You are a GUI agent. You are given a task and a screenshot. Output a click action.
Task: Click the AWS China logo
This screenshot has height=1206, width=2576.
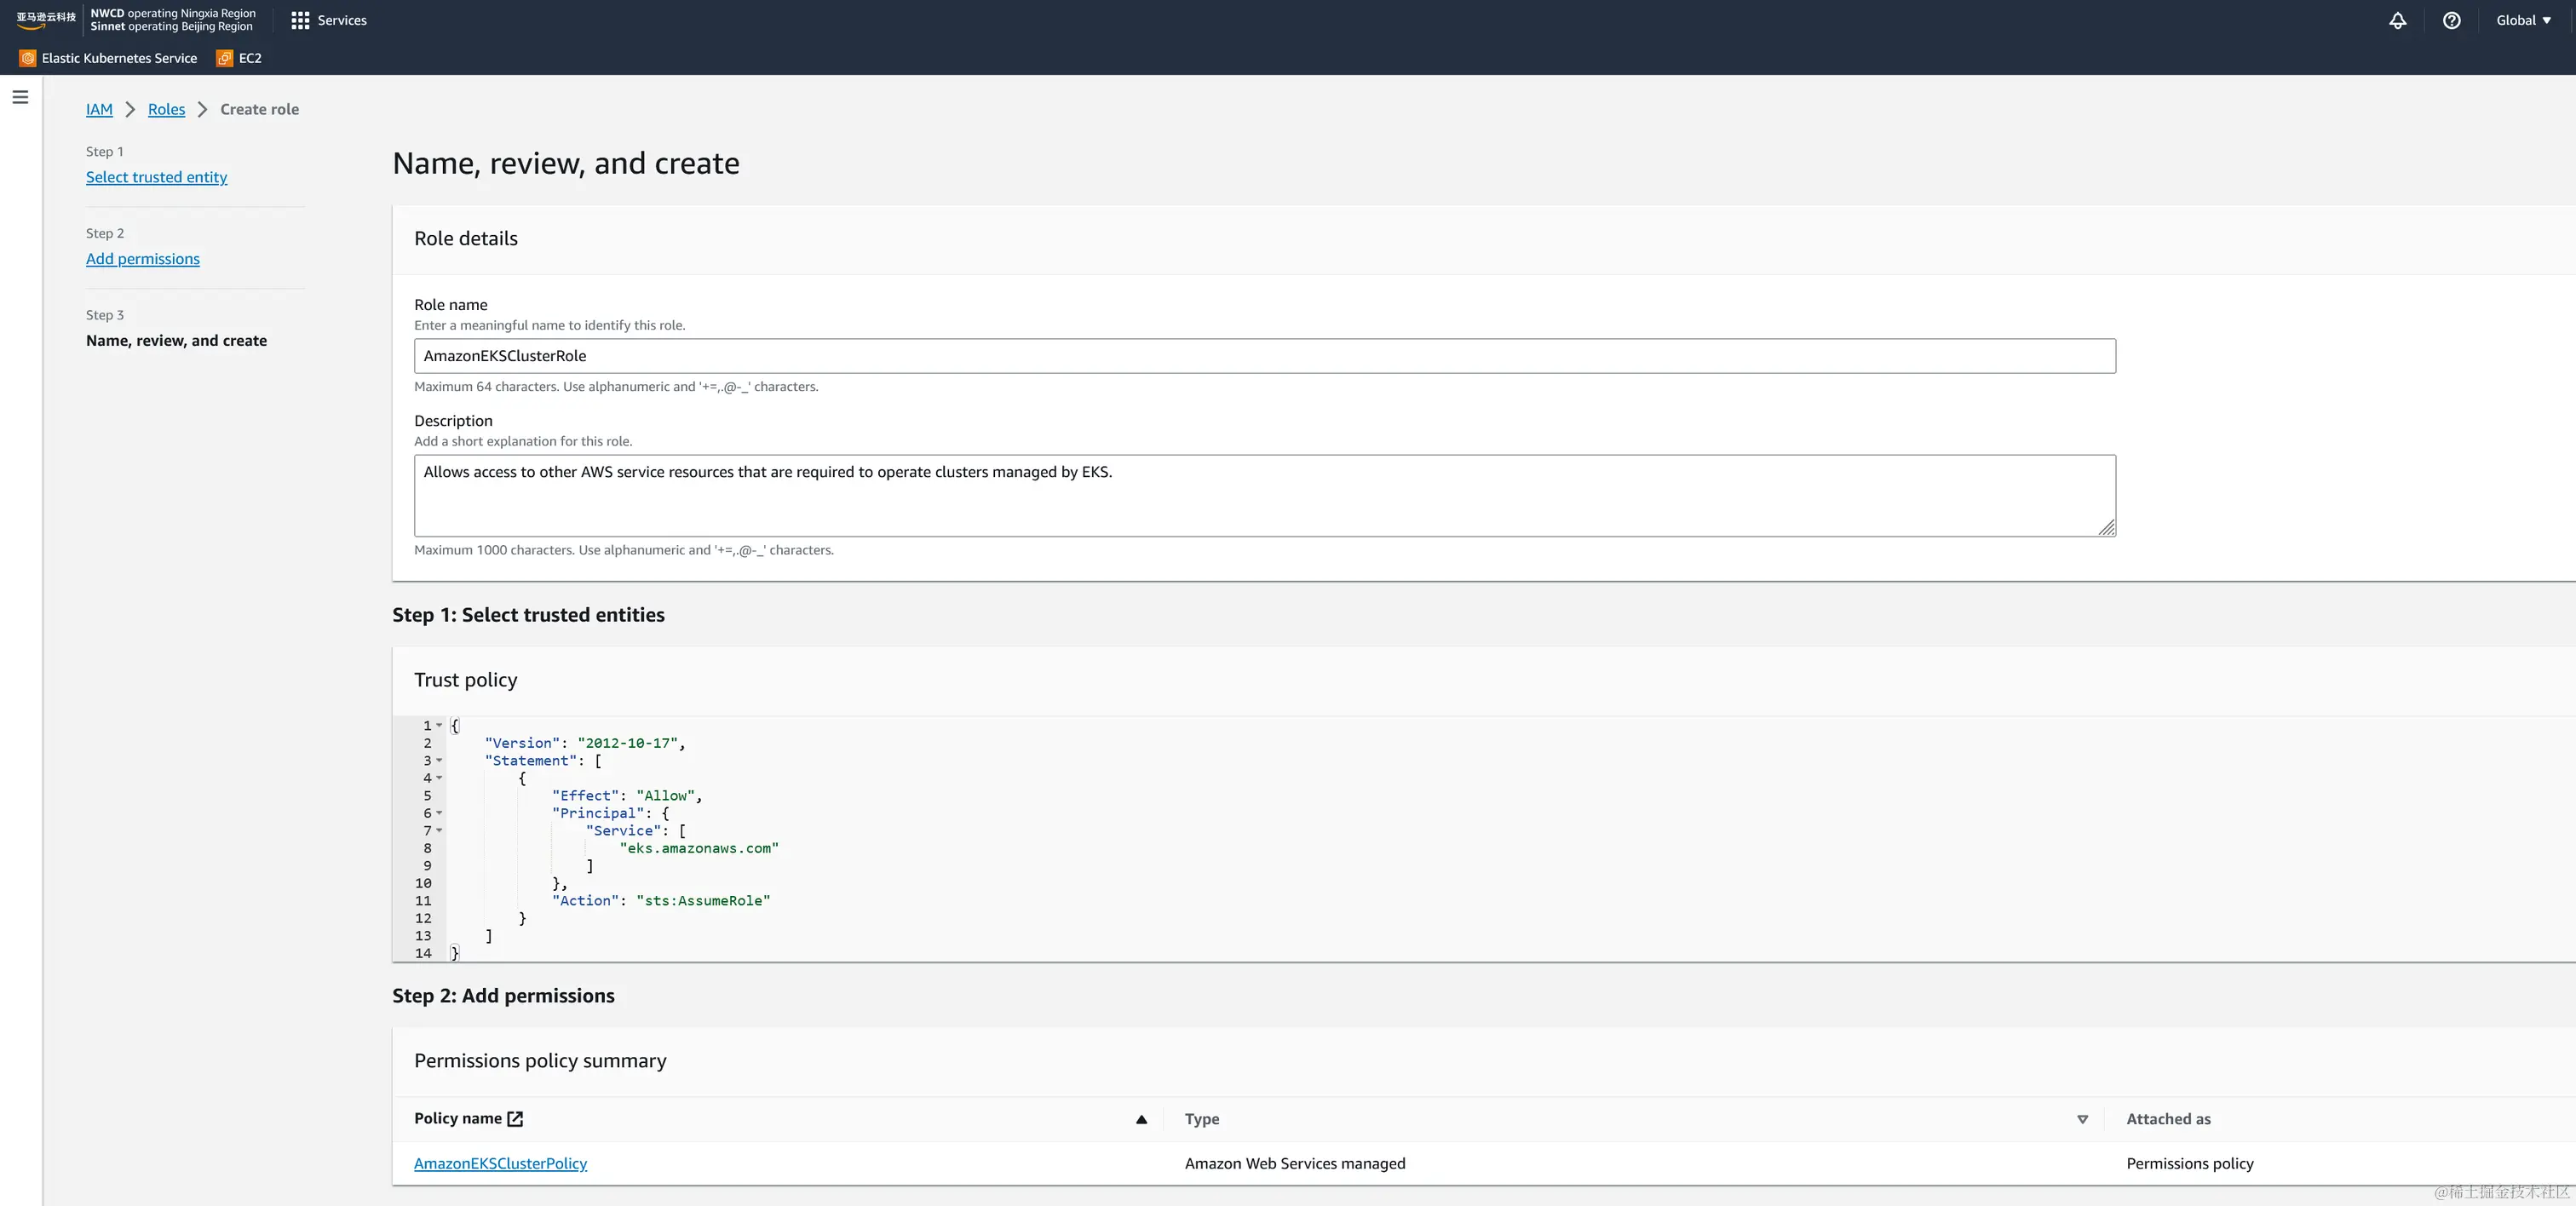[46, 19]
